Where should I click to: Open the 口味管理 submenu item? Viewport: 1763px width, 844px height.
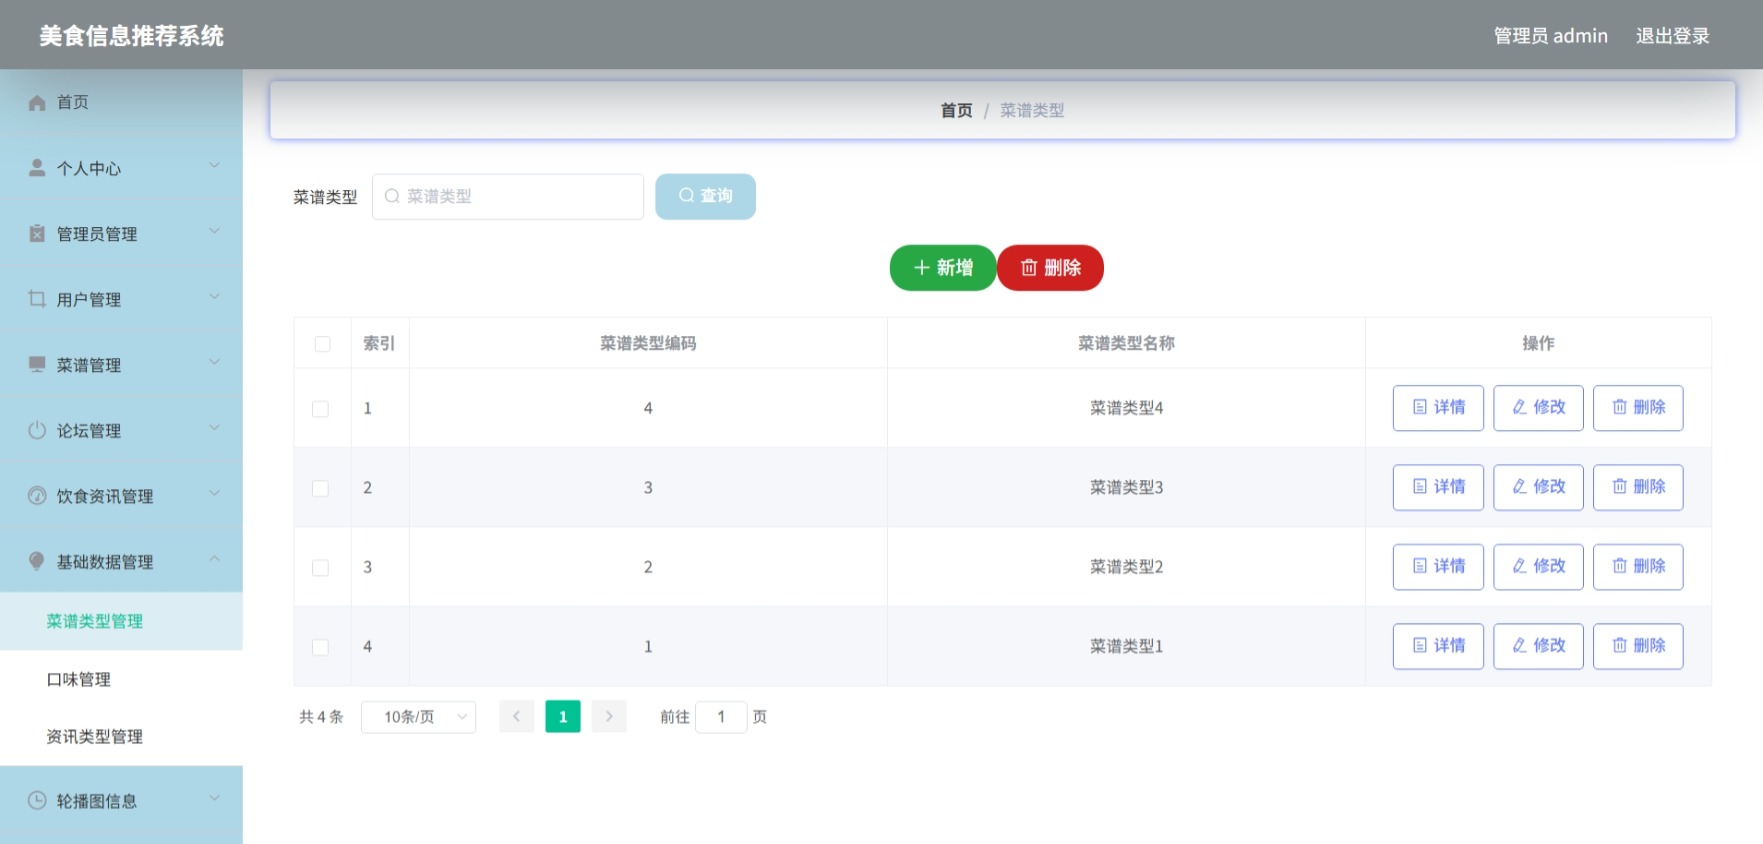pos(121,679)
